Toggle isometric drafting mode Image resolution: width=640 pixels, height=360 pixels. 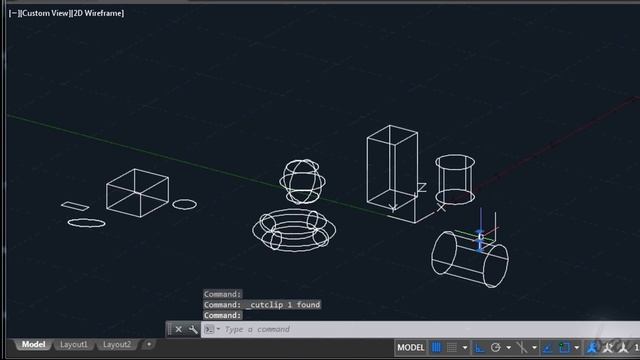[522, 348]
